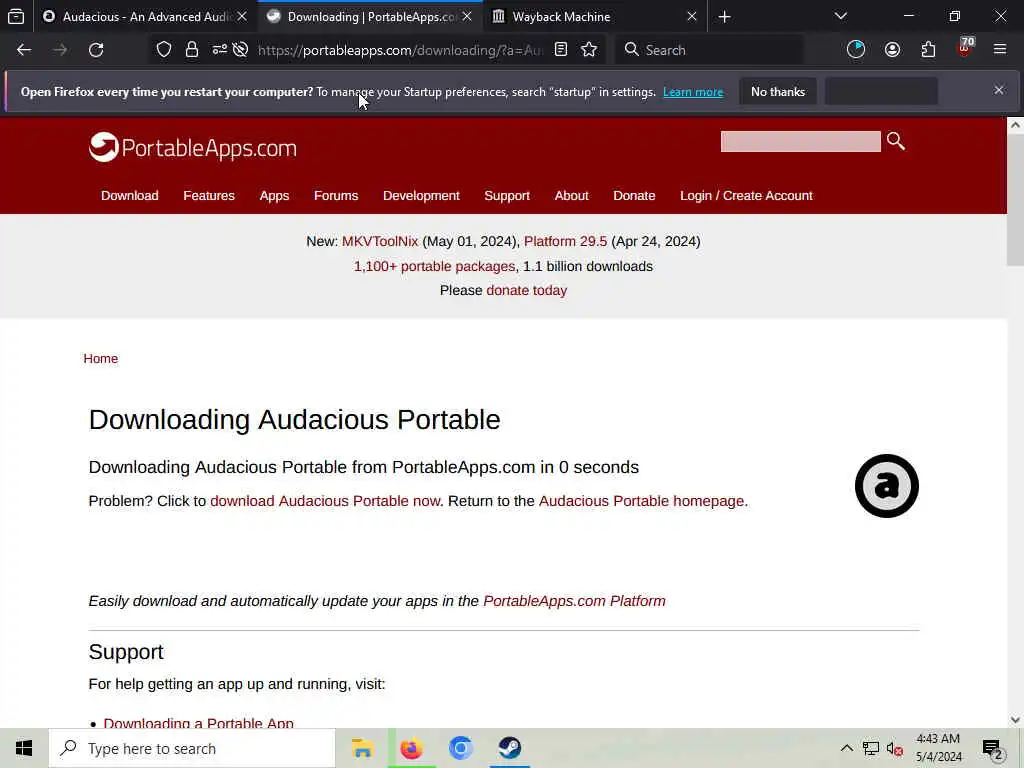Click No thanks on startup prompt
The width and height of the screenshot is (1024, 768).
pyautogui.click(x=778, y=91)
